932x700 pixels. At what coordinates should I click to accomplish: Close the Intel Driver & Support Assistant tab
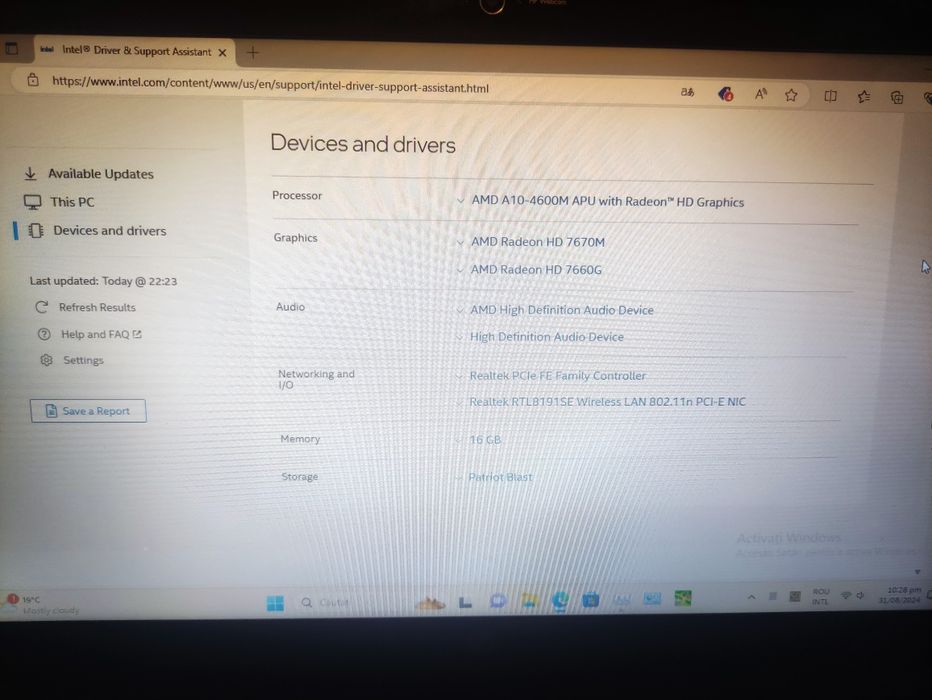[222, 53]
